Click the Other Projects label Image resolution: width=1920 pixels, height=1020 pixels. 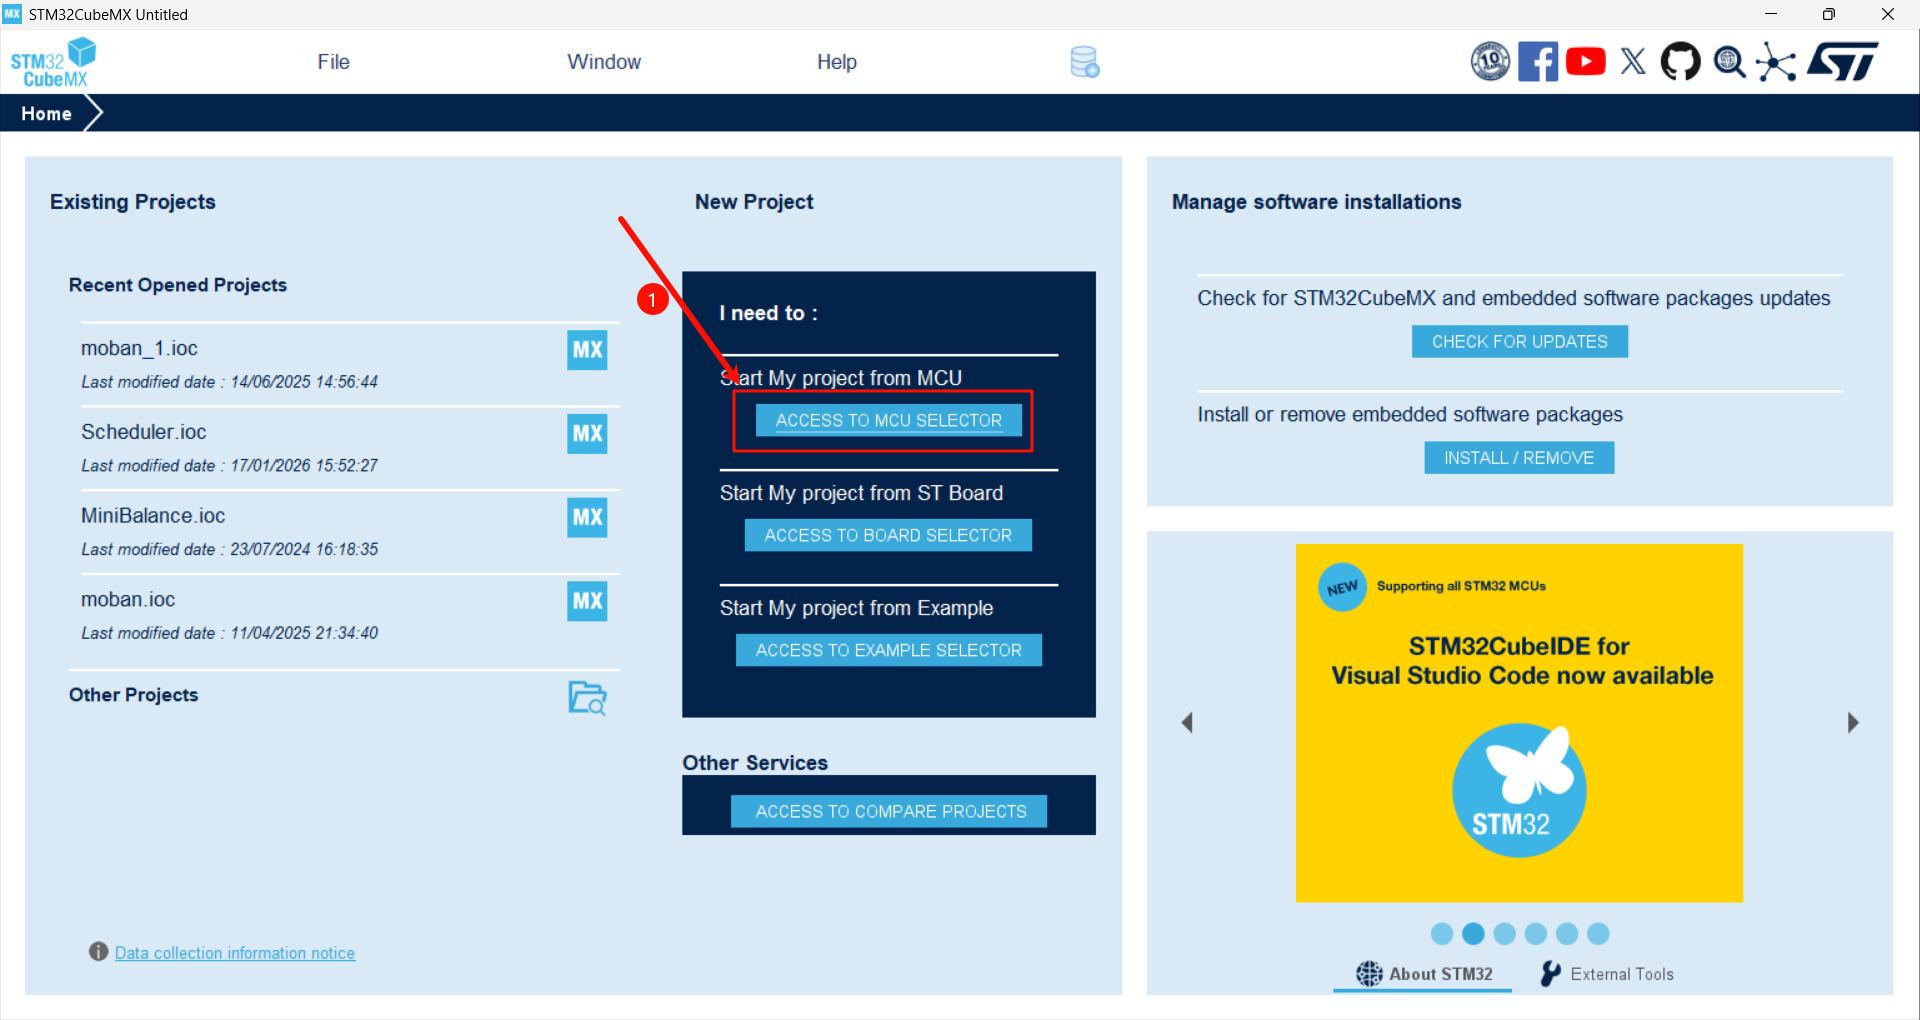pyautogui.click(x=134, y=695)
